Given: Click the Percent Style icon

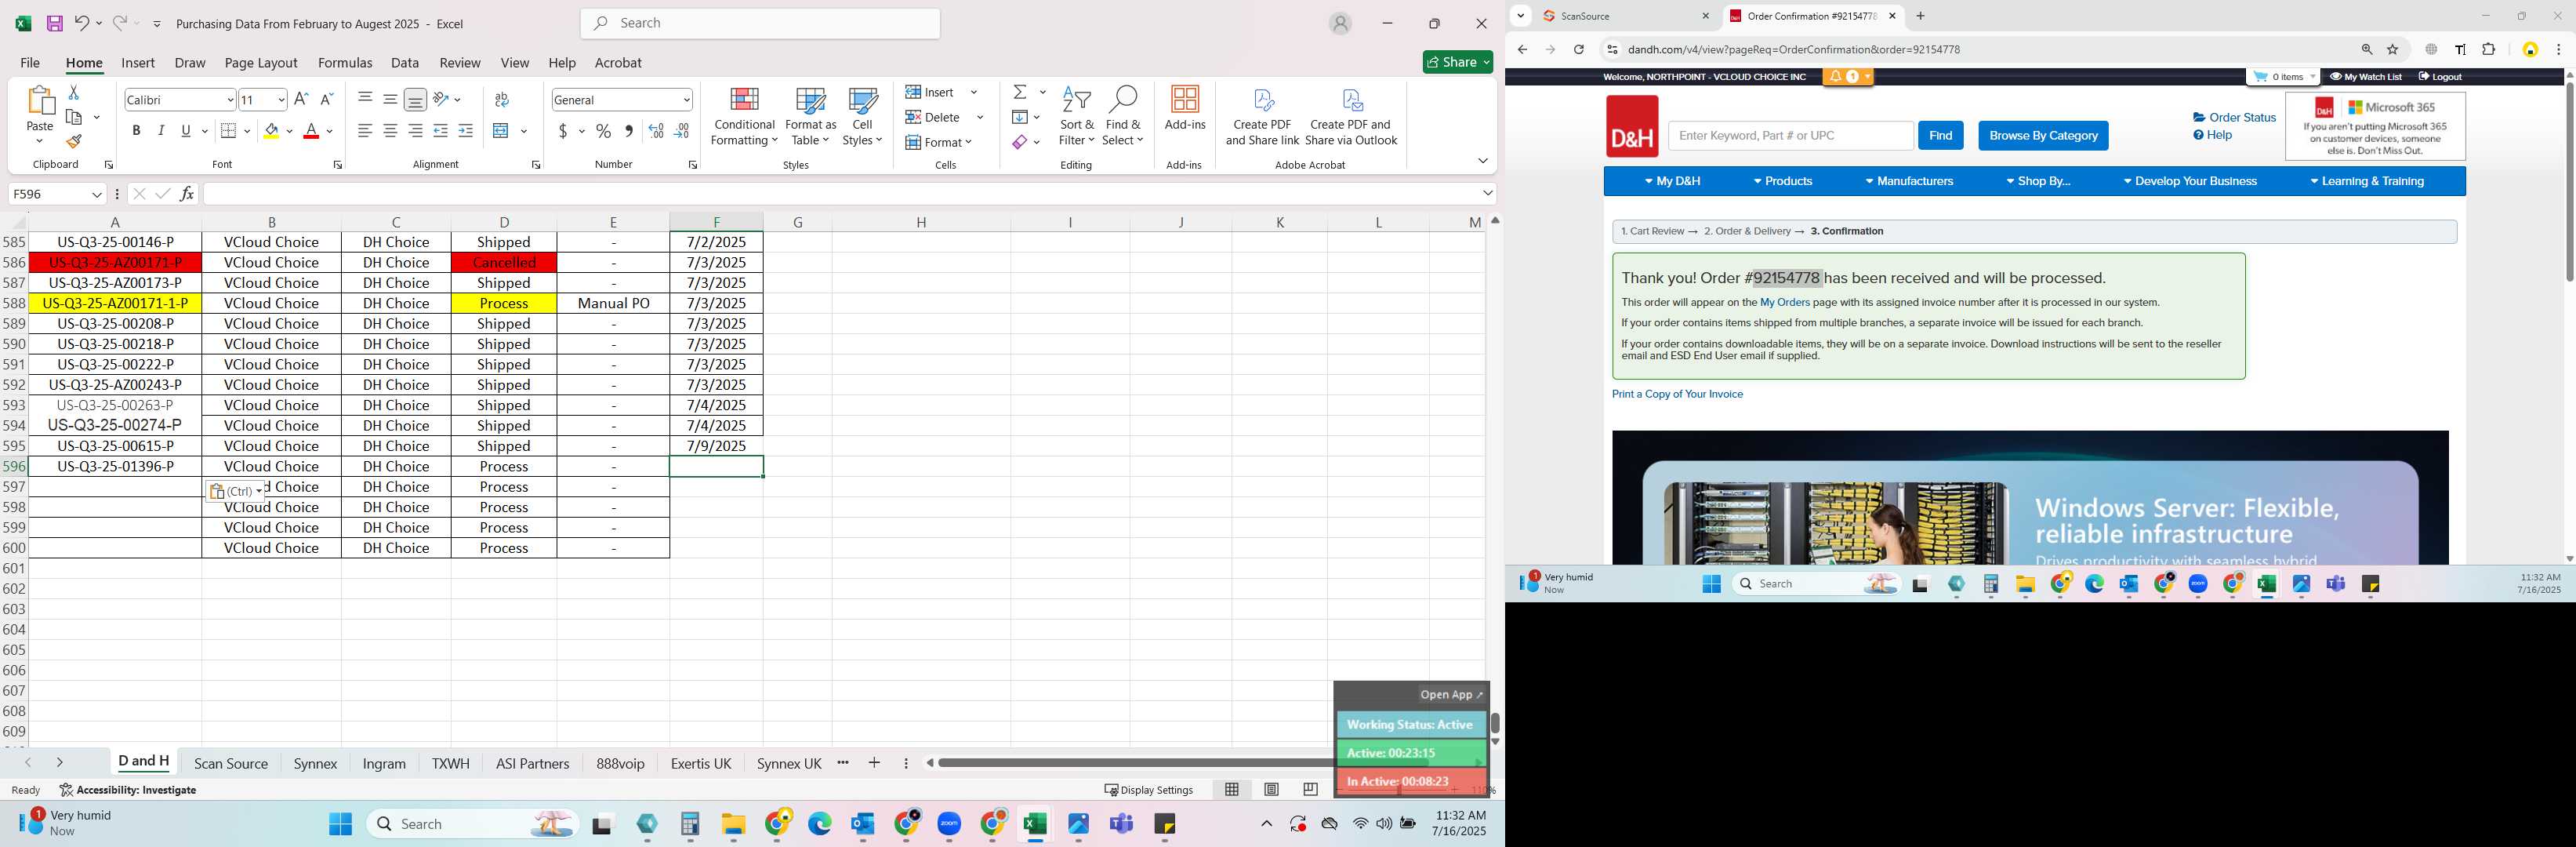Looking at the screenshot, I should (x=603, y=131).
